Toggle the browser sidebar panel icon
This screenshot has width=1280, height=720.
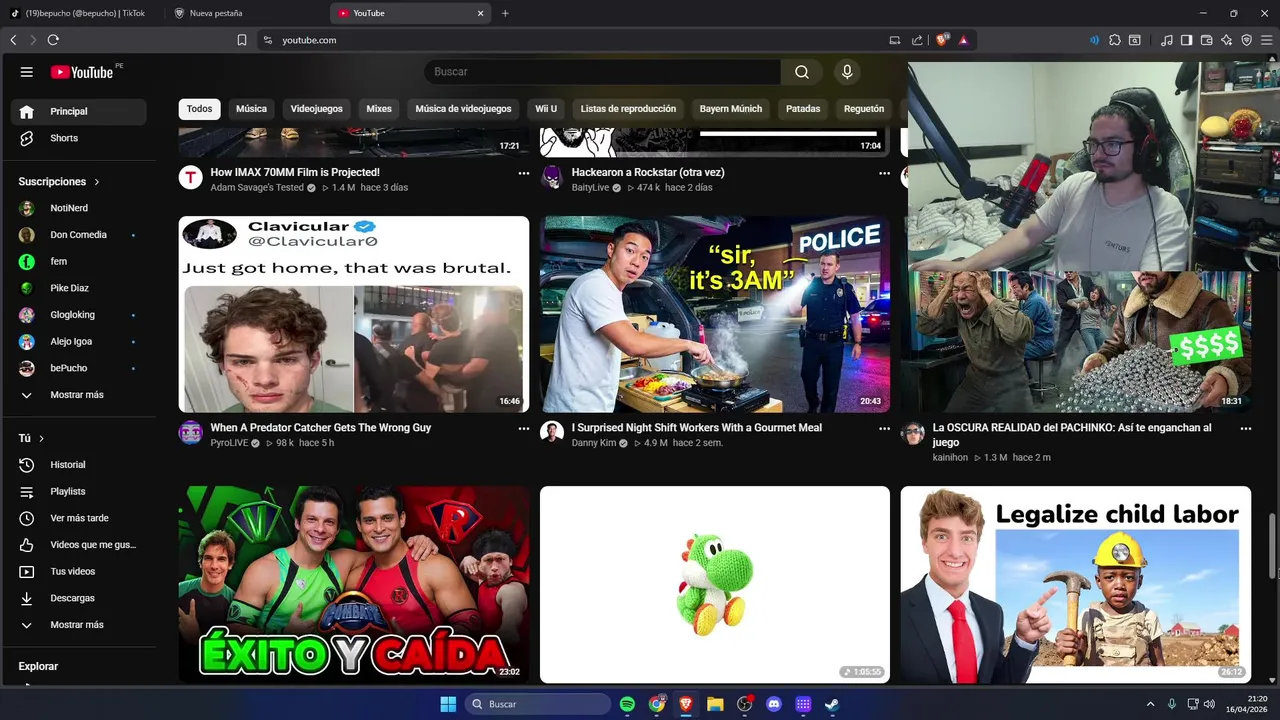[x=1186, y=40]
